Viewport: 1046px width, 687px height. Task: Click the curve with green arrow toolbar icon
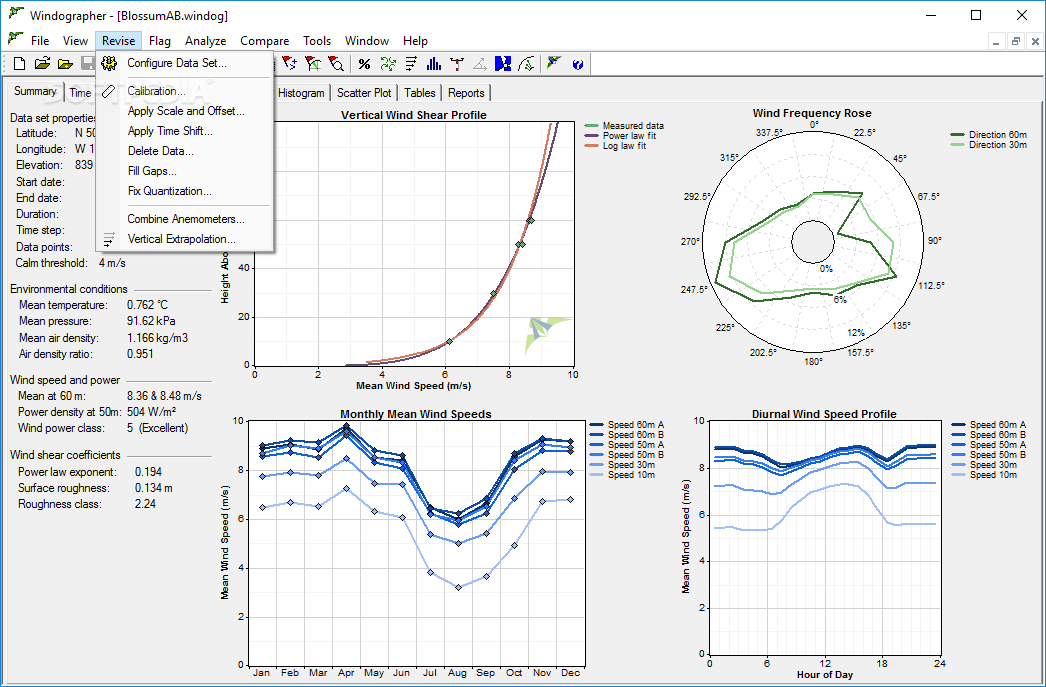(526, 64)
